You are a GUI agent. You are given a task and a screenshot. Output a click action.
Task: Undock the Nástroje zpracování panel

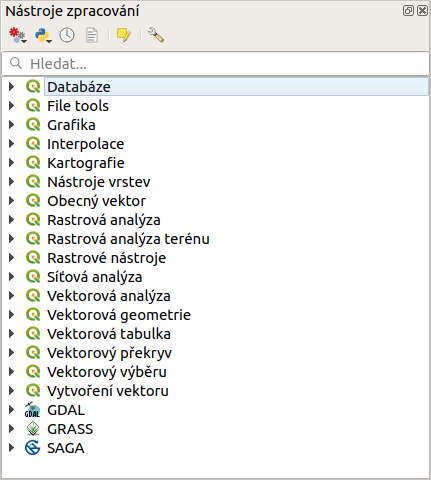pos(408,11)
